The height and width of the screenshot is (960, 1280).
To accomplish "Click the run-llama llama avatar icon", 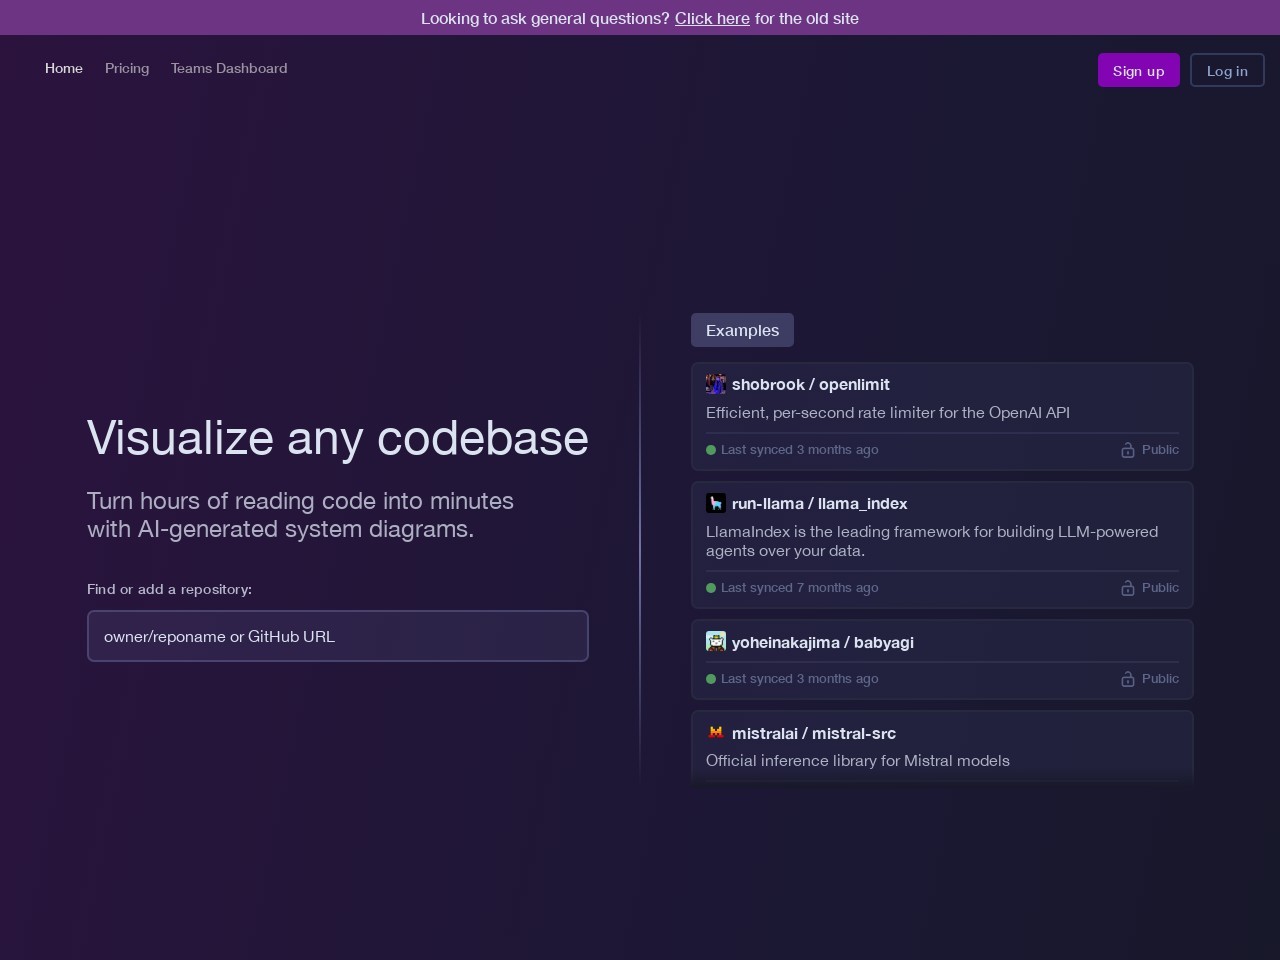I will point(715,503).
